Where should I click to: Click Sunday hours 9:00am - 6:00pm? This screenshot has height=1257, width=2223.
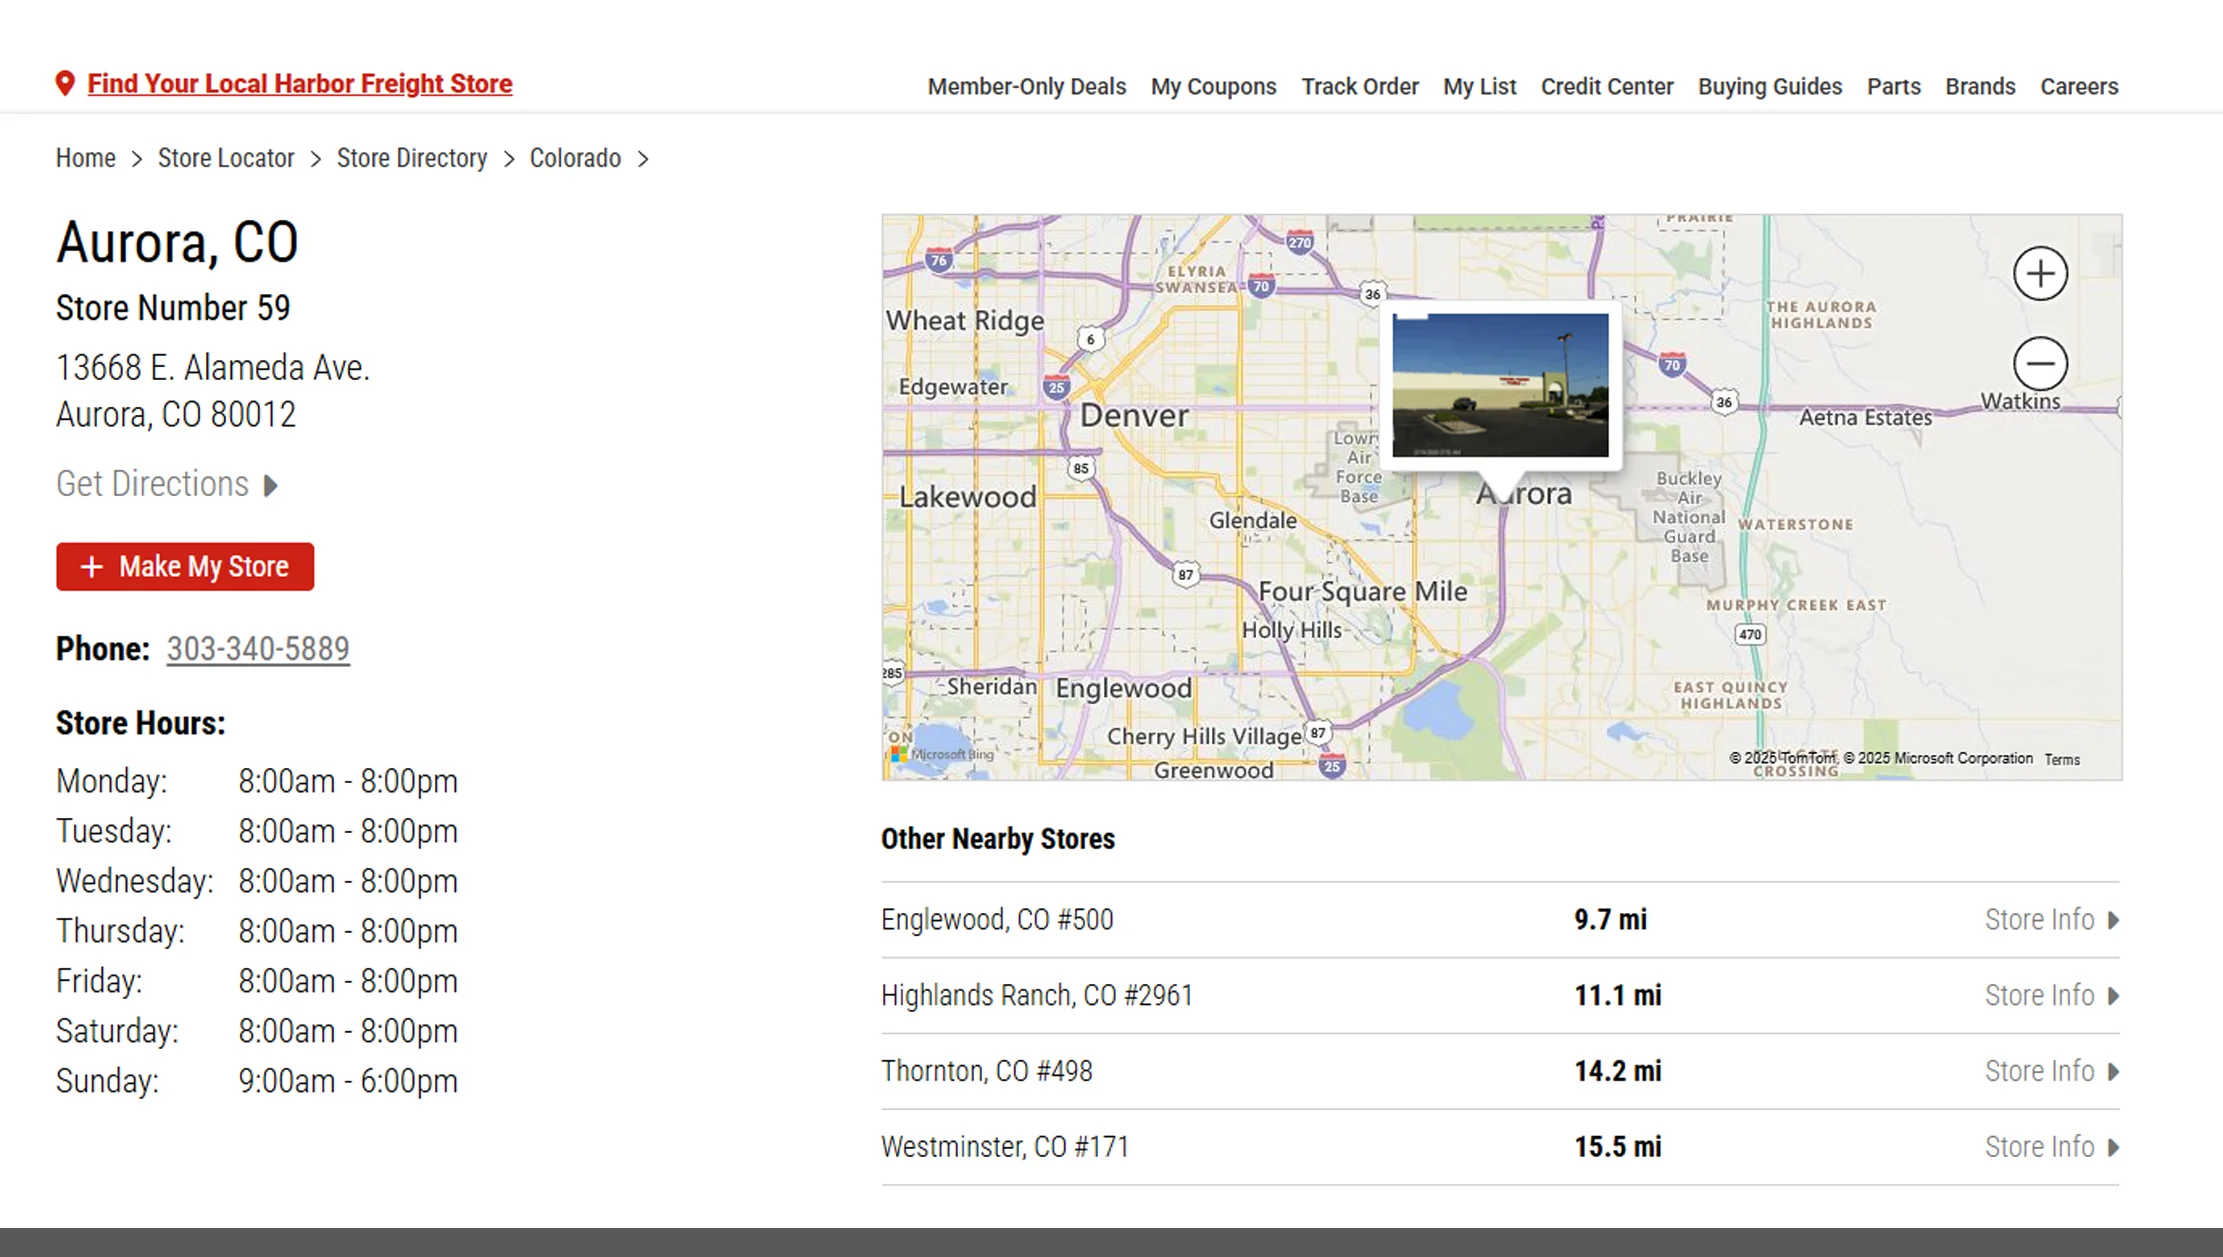tap(348, 1082)
